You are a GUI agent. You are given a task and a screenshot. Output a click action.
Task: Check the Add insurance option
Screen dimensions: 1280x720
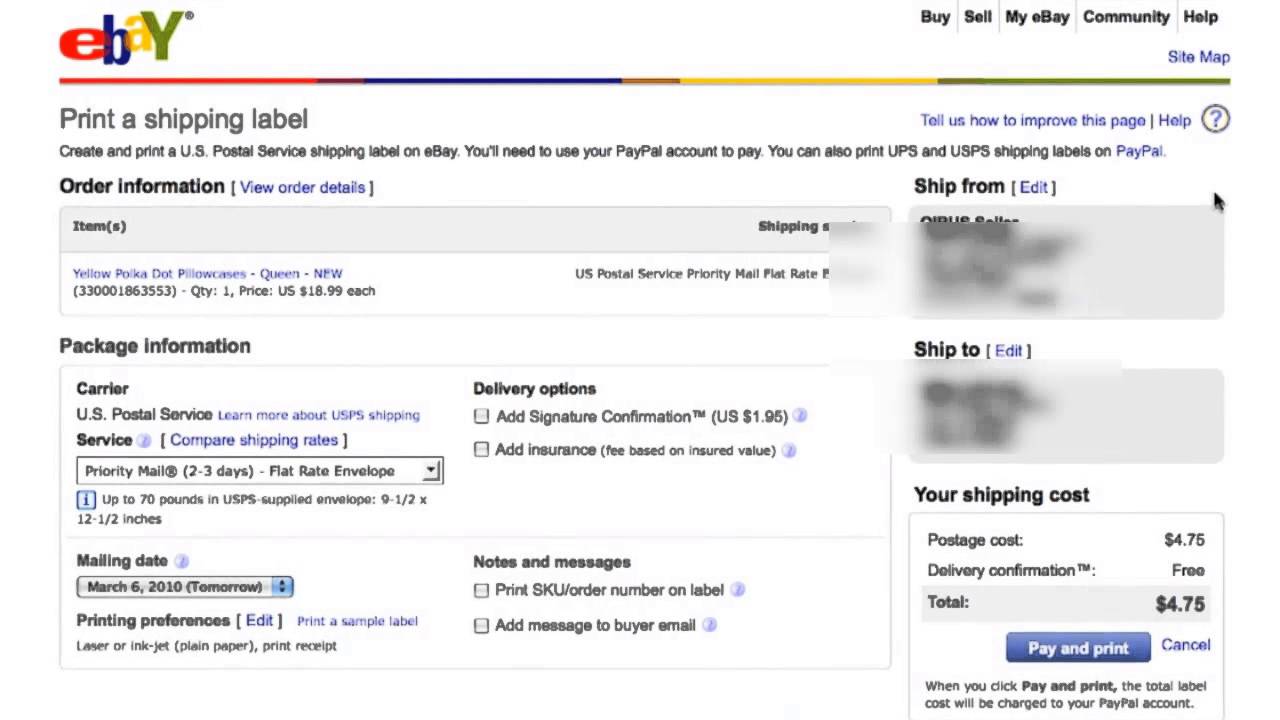(x=481, y=450)
